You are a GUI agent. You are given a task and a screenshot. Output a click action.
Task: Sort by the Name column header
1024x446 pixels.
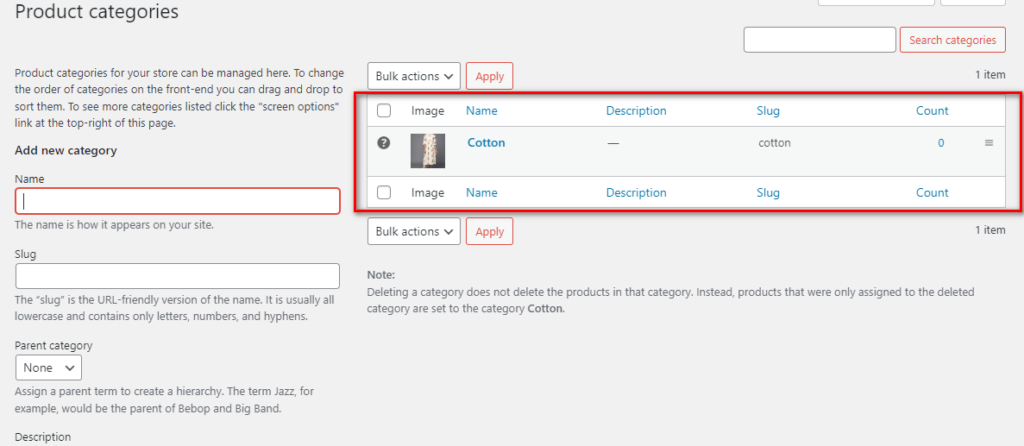481,111
